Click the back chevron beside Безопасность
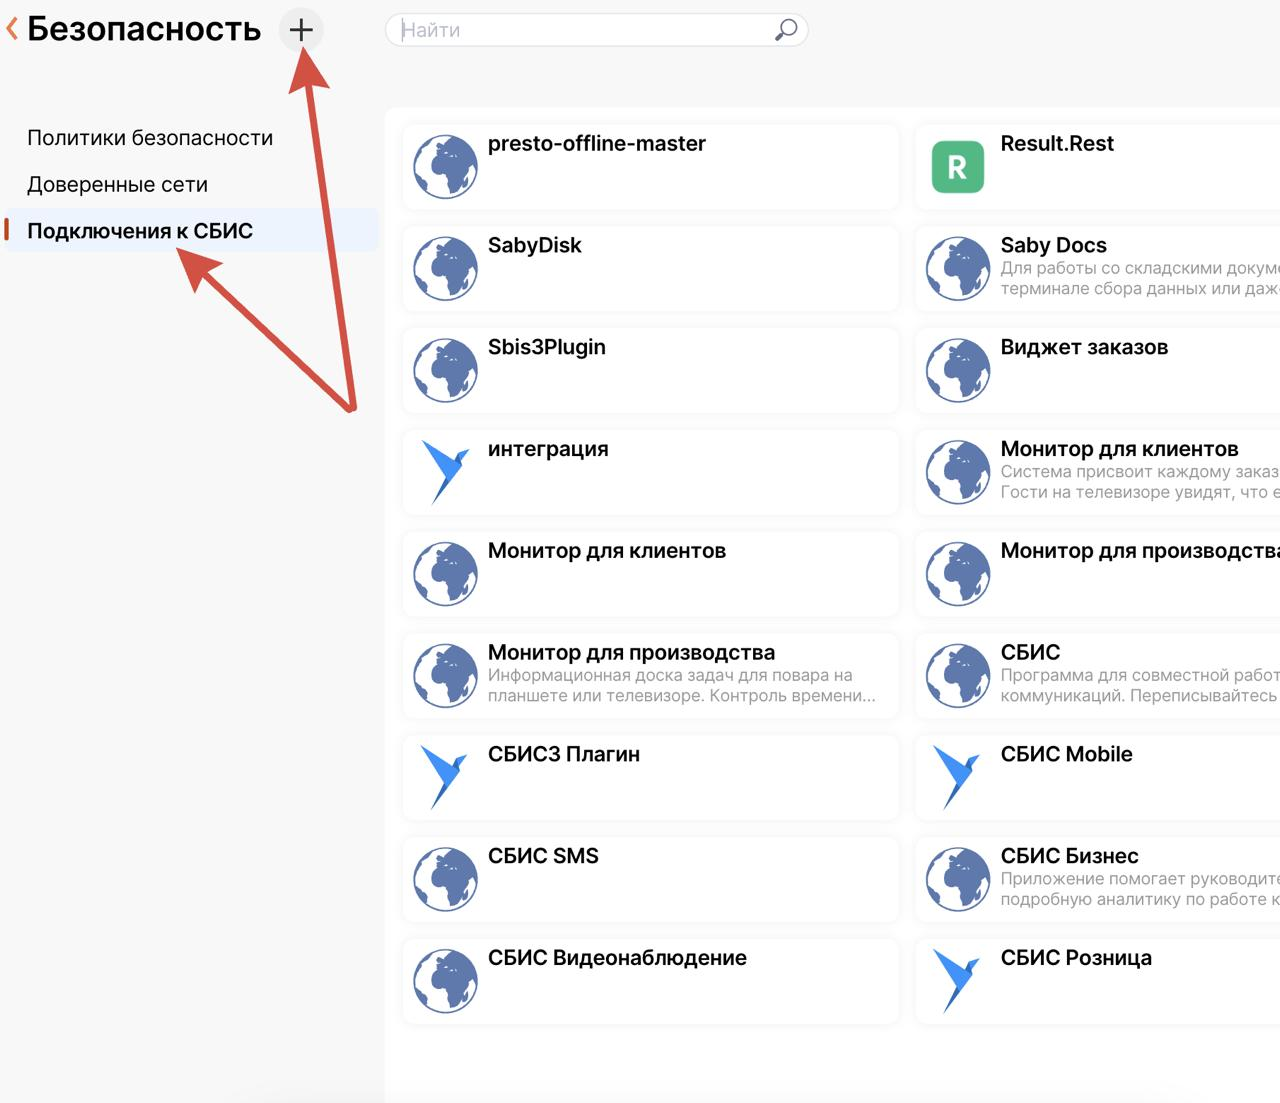1280x1103 pixels. click(12, 30)
